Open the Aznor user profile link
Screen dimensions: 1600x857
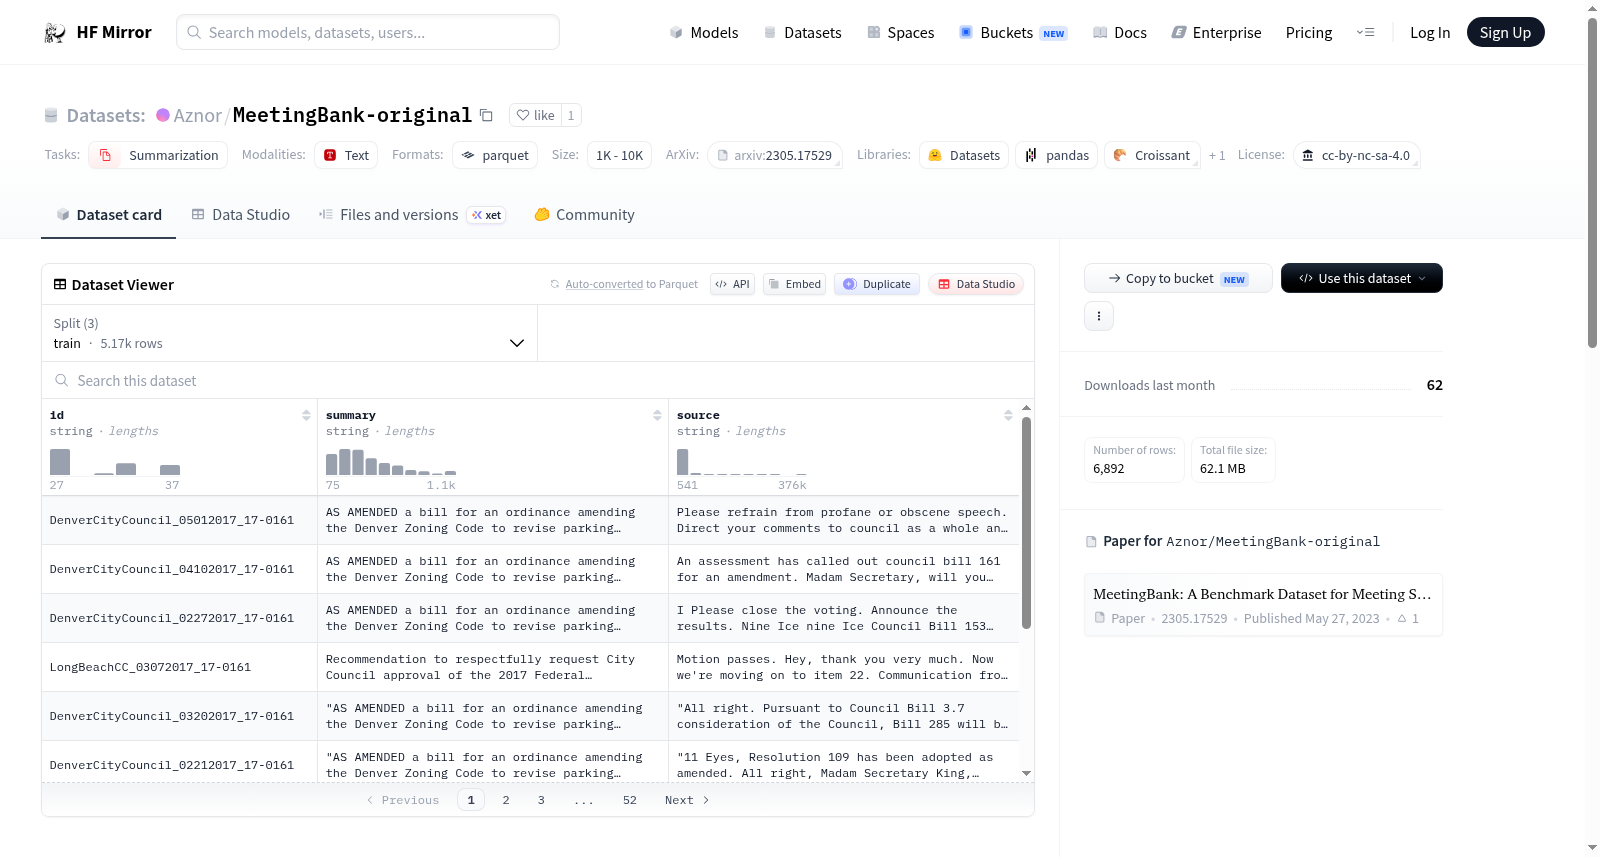click(197, 115)
